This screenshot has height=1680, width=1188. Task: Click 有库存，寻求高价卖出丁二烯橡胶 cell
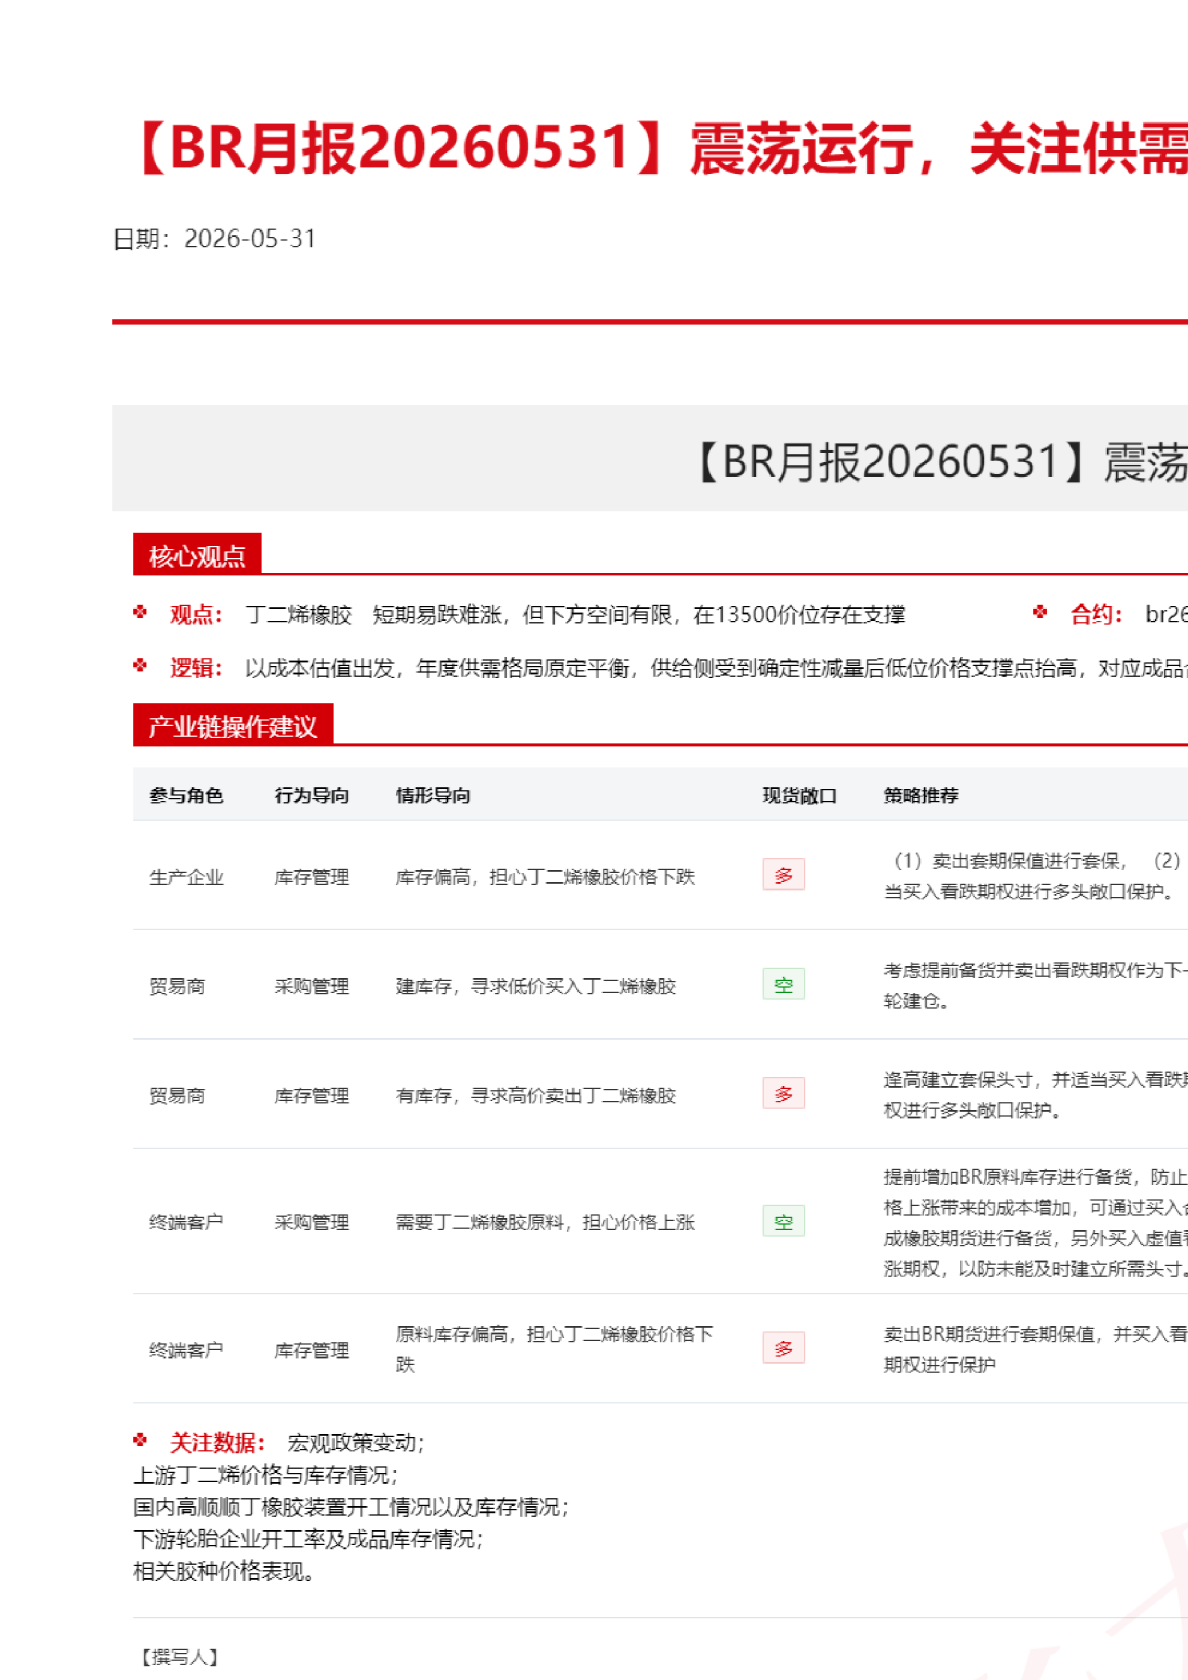[536, 1095]
